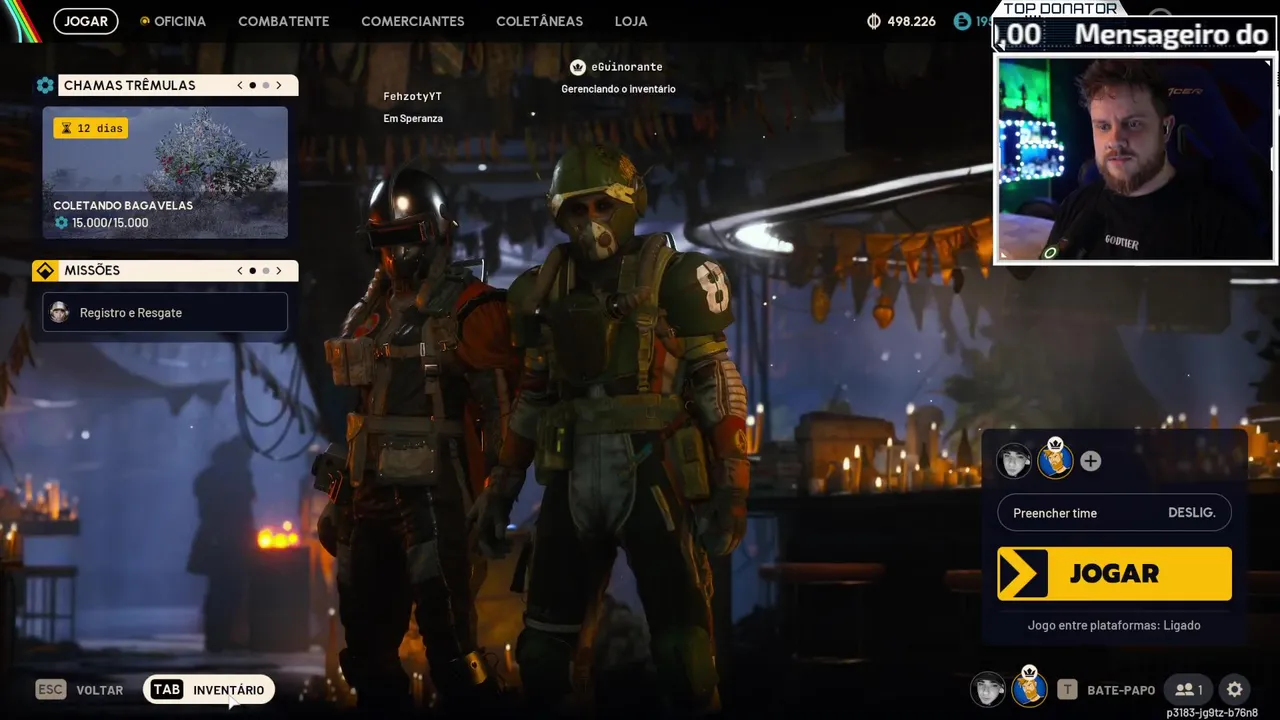This screenshot has width=1280, height=720.
Task: Click the 12 dias timer badge
Action: pos(91,128)
